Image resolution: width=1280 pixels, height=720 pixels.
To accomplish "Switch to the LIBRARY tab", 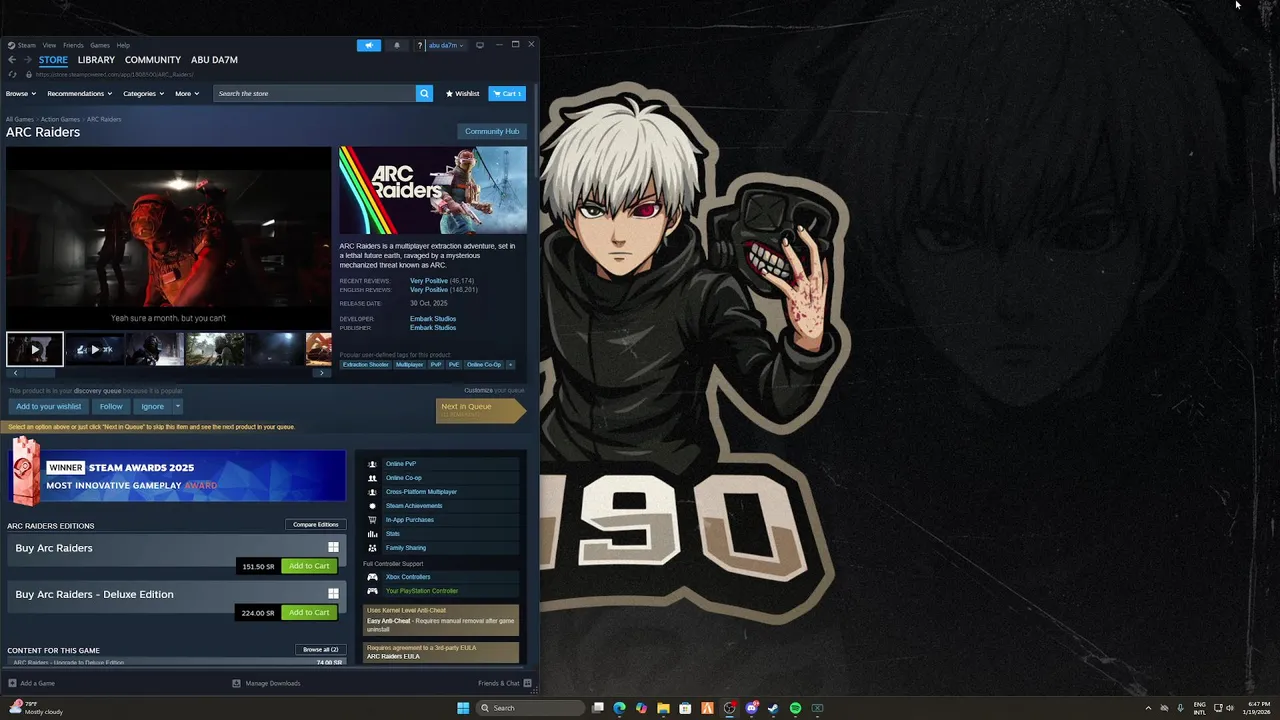I will click(96, 60).
